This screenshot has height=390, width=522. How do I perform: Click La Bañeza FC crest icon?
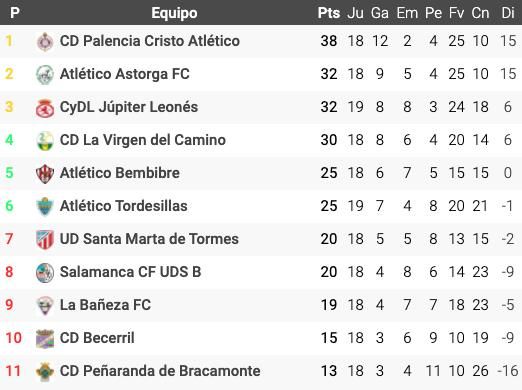point(45,305)
